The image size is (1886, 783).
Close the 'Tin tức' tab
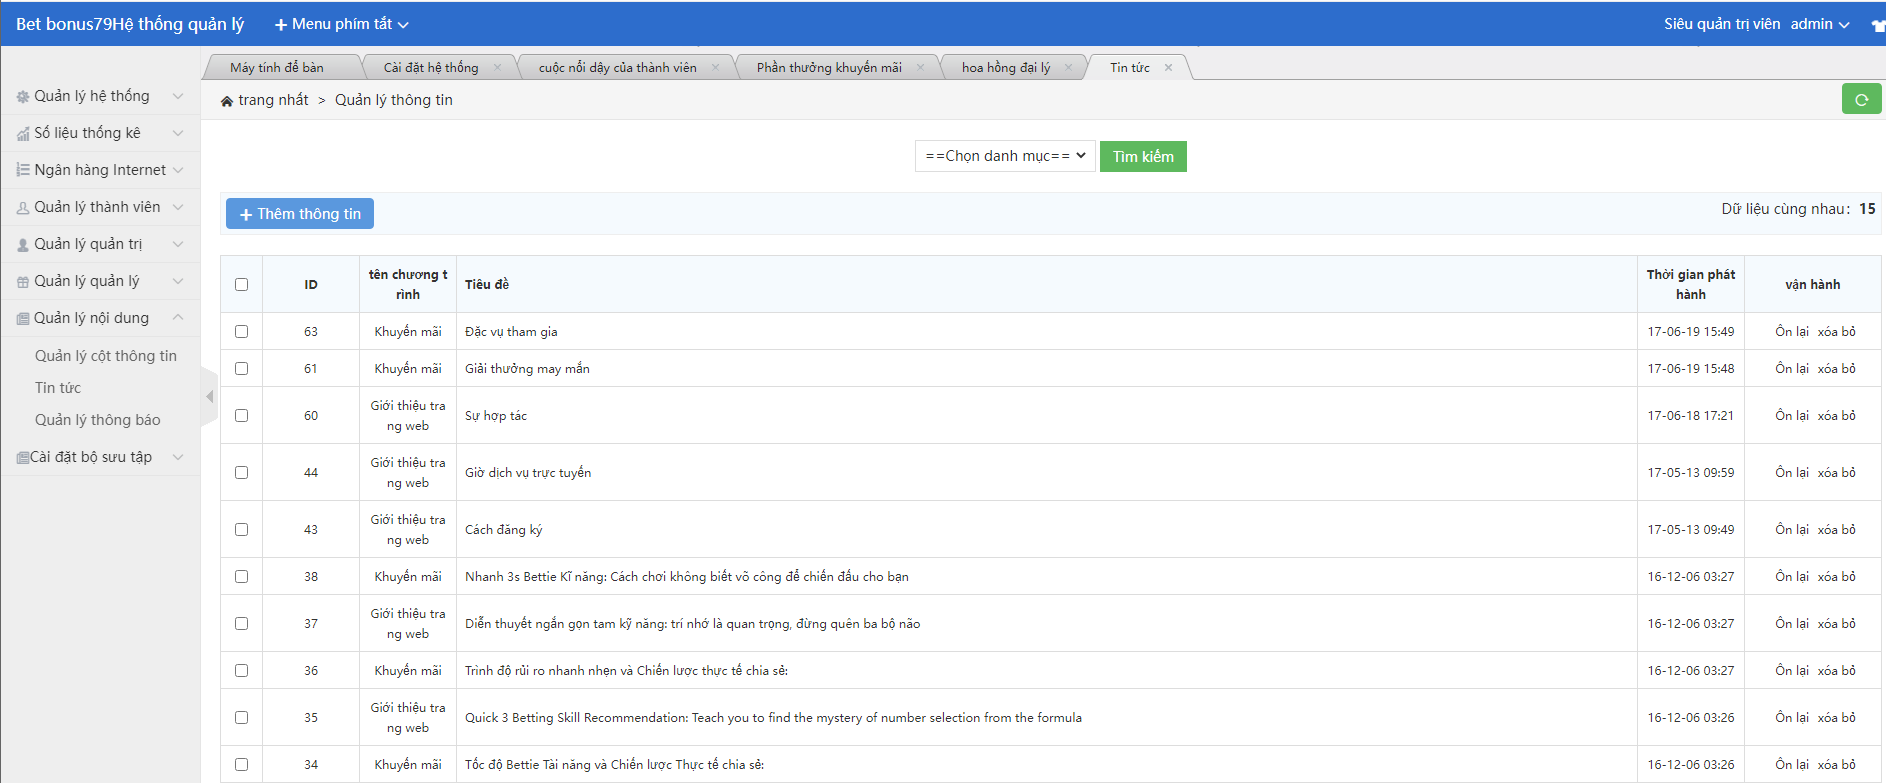(x=1168, y=68)
